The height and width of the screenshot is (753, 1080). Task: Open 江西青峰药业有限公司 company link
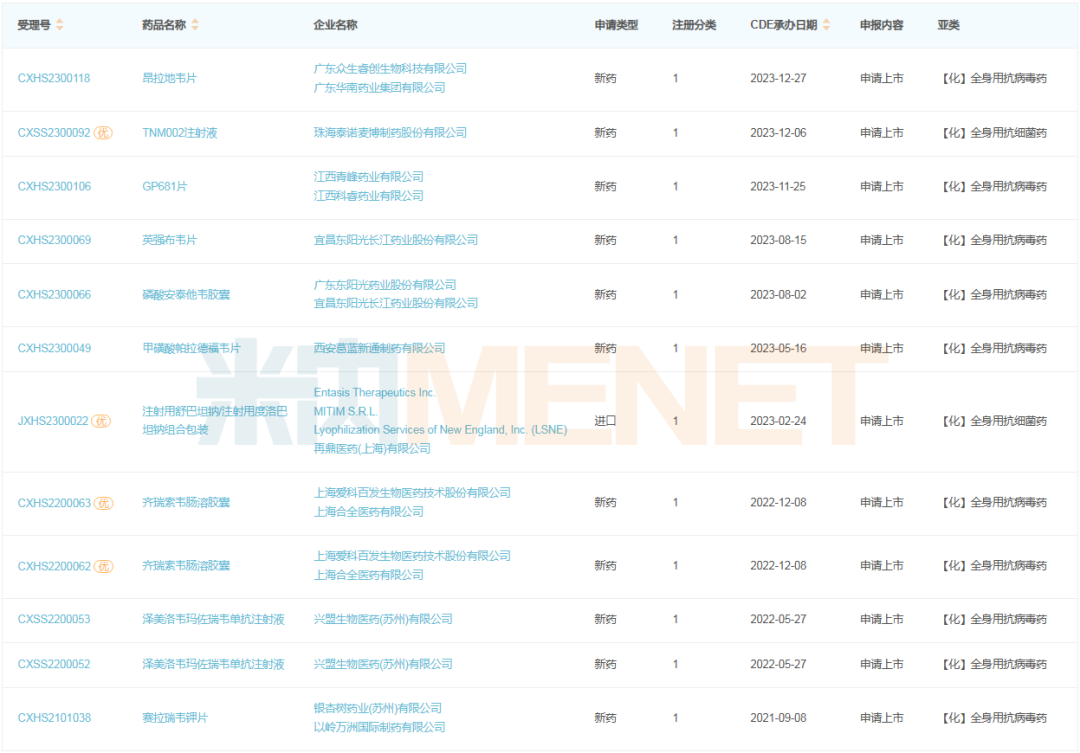tap(368, 177)
